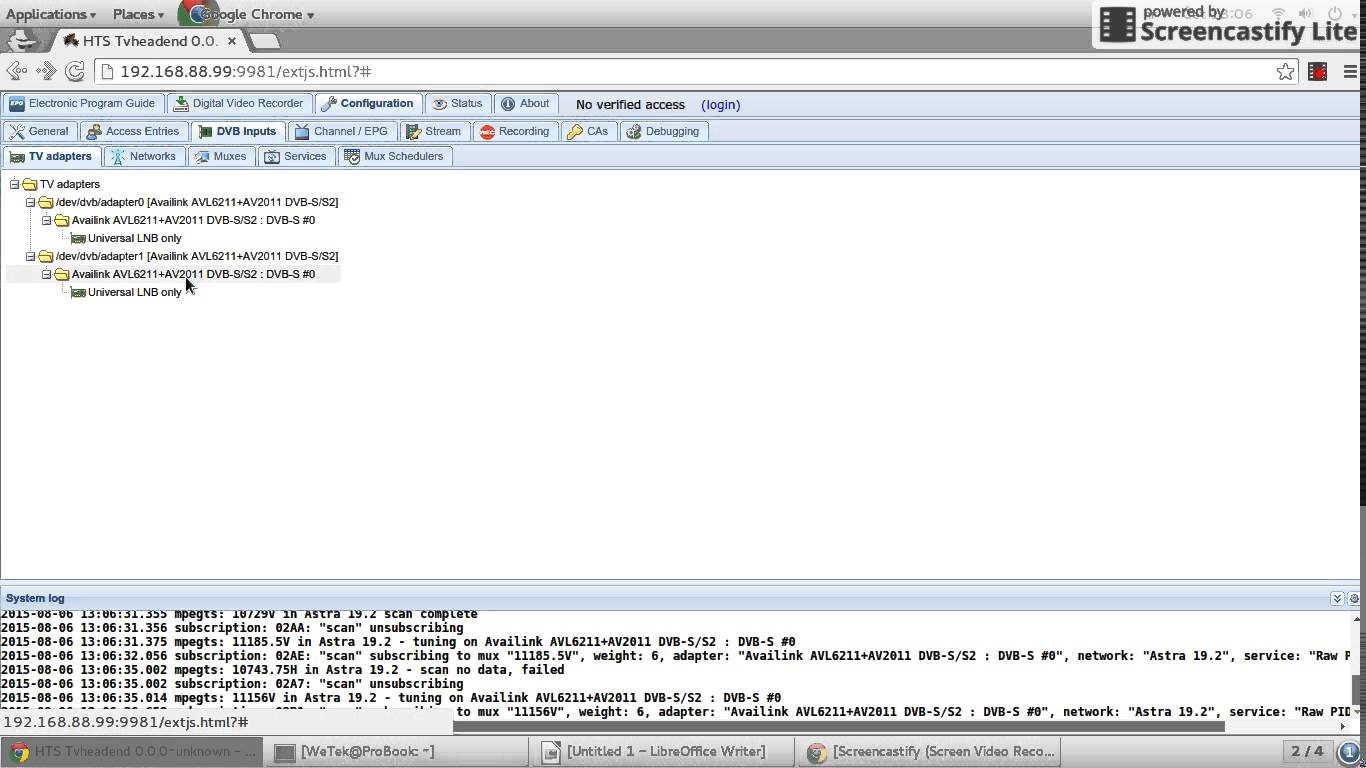Open the Networks sub-tab
The height and width of the screenshot is (768, 1366).
pyautogui.click(x=144, y=156)
